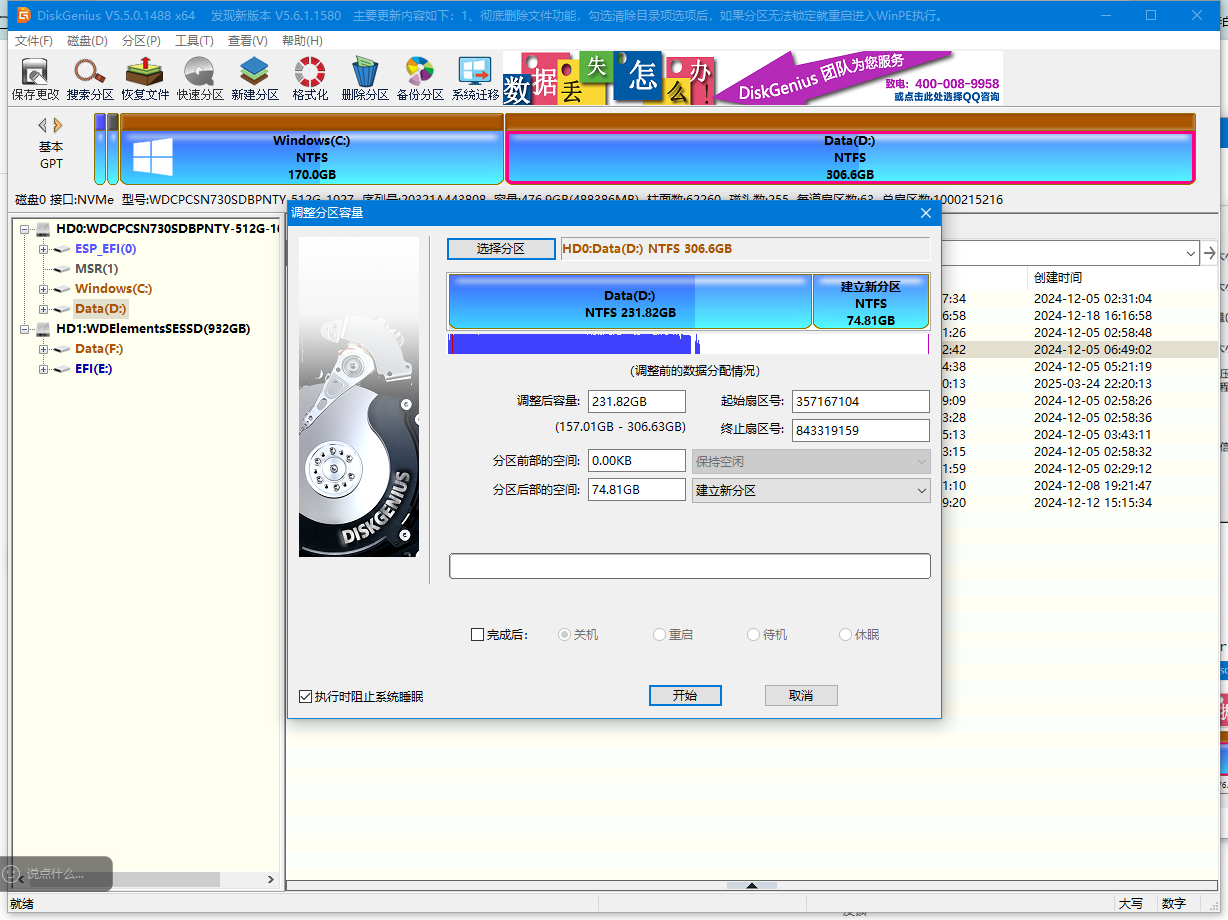This screenshot has height=920, width=1228.
Task: Collapse the HD1 WDElements disk node
Action: 24,329
